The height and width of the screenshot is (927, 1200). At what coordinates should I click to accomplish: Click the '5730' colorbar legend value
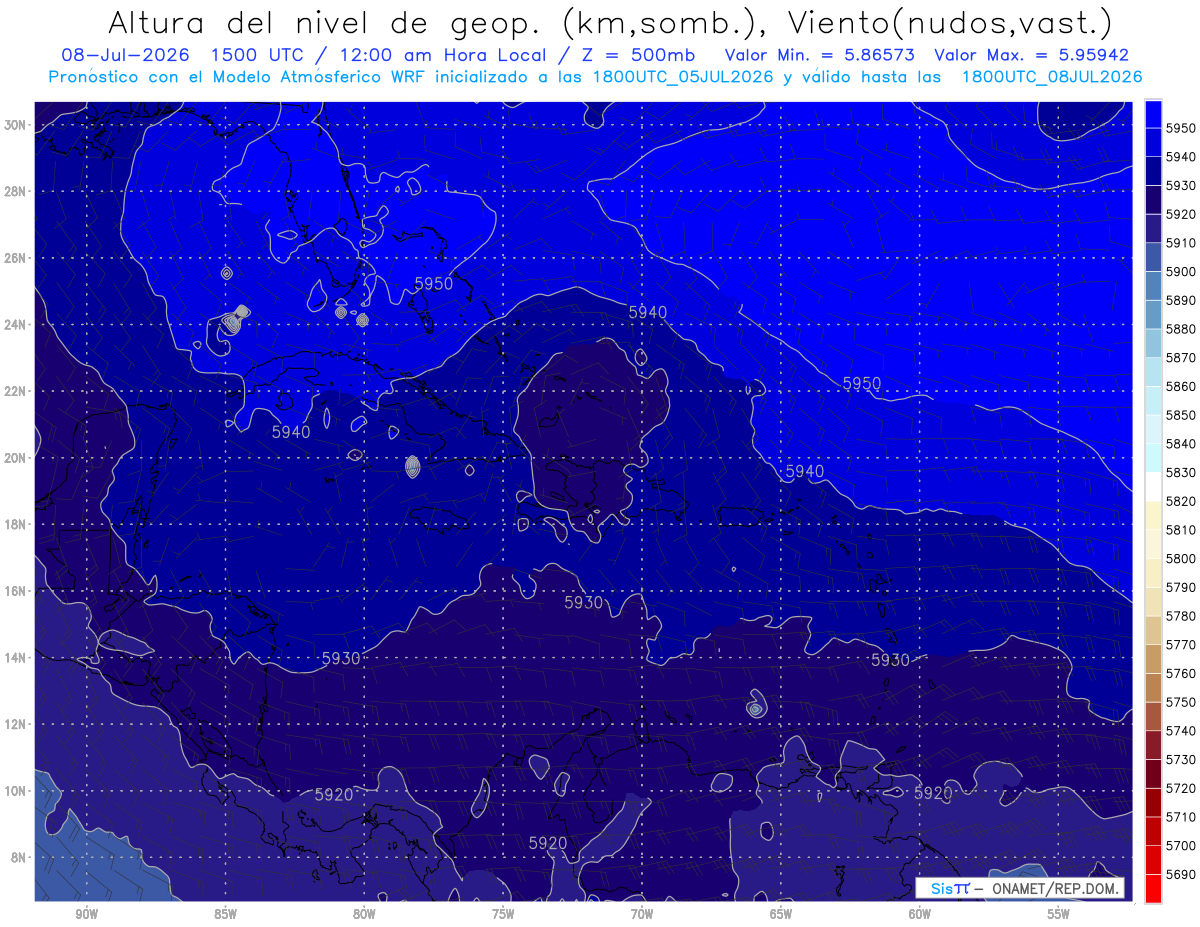coord(1182,759)
